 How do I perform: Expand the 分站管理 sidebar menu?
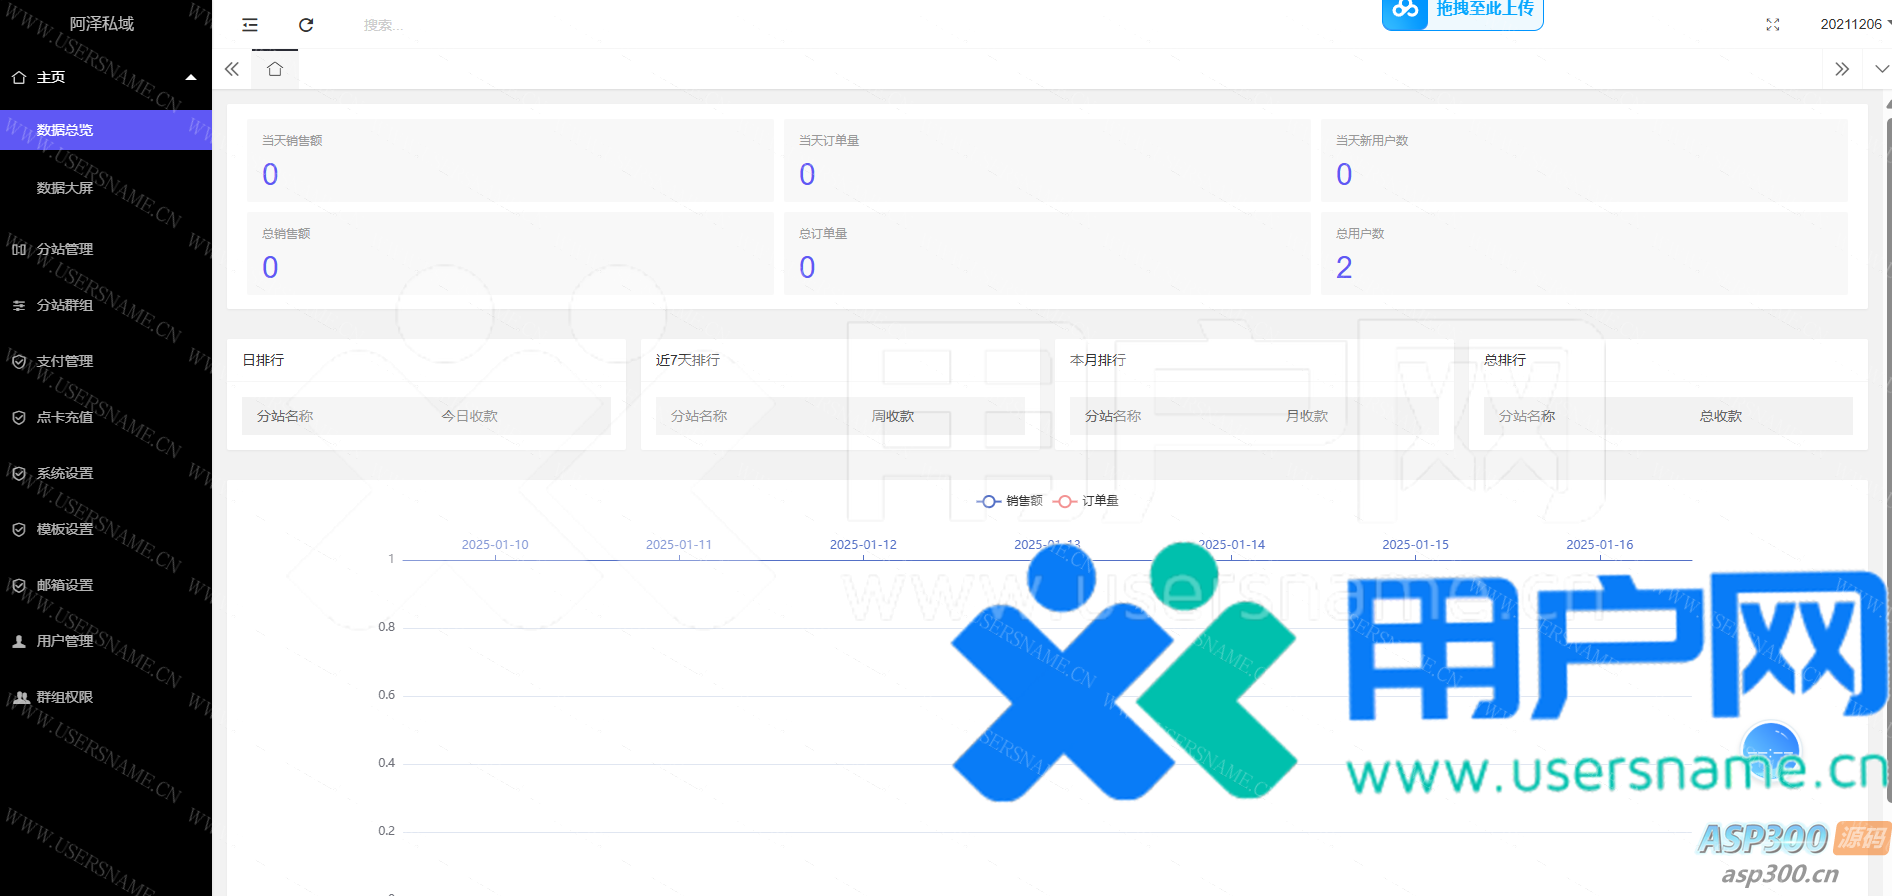pyautogui.click(x=65, y=249)
